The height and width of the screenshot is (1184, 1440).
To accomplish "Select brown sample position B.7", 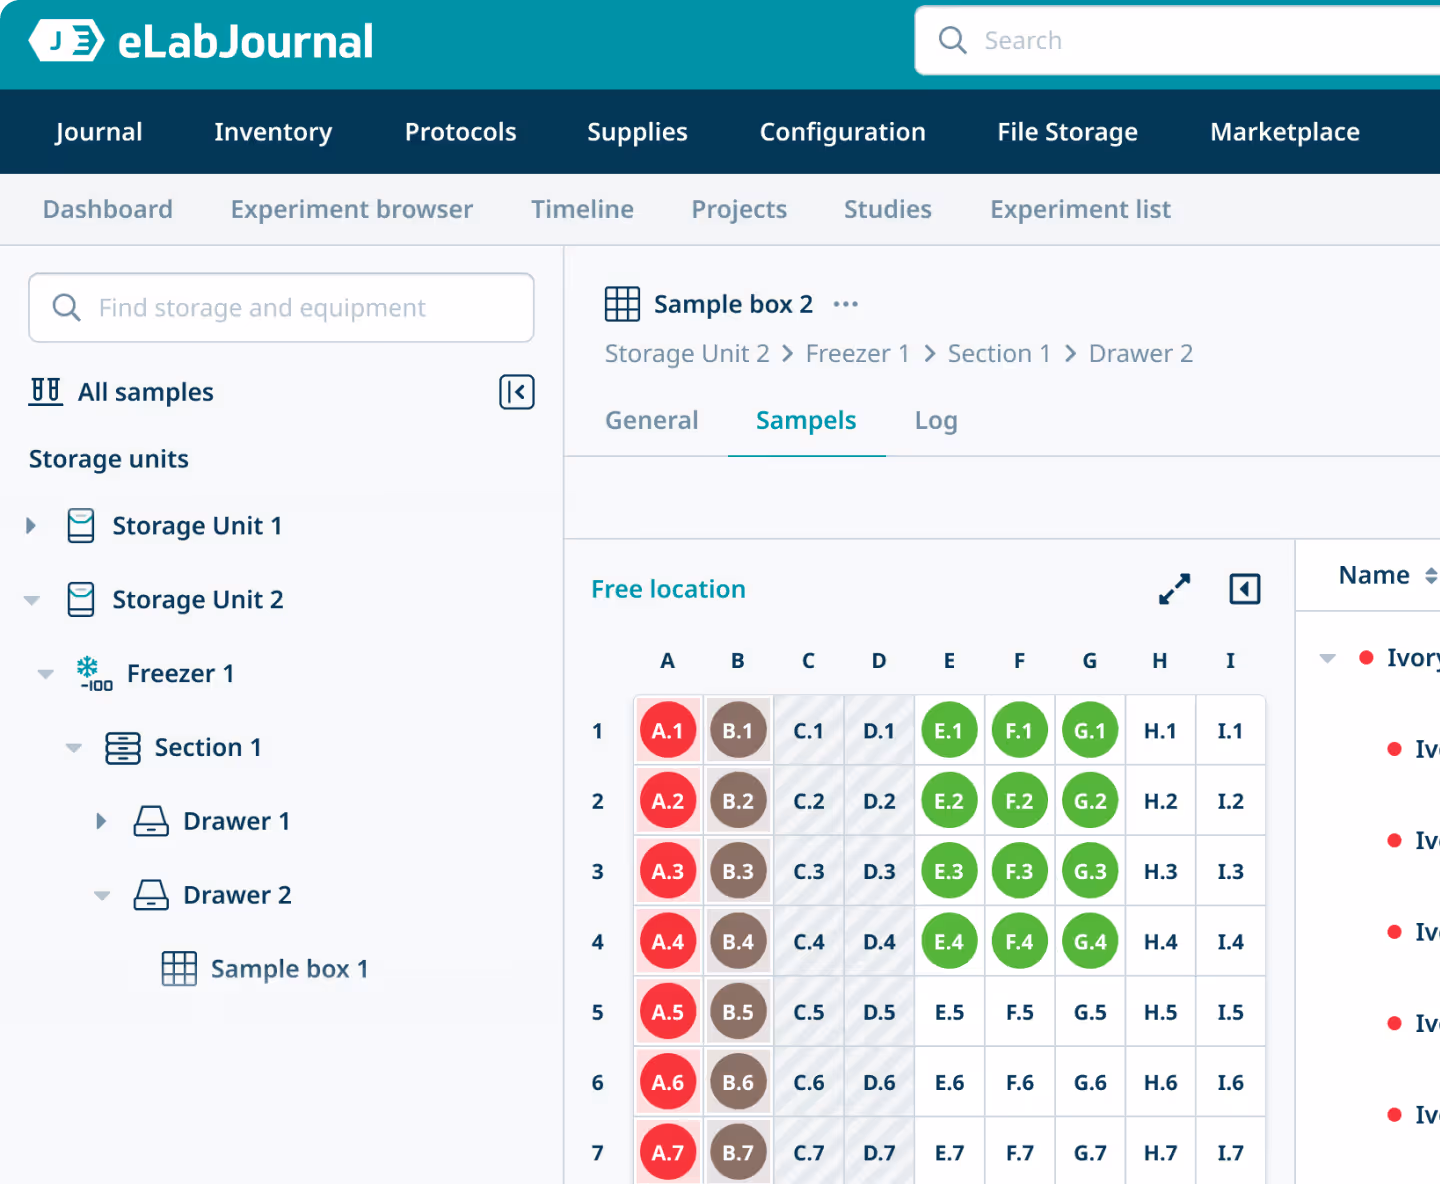I will point(738,1152).
